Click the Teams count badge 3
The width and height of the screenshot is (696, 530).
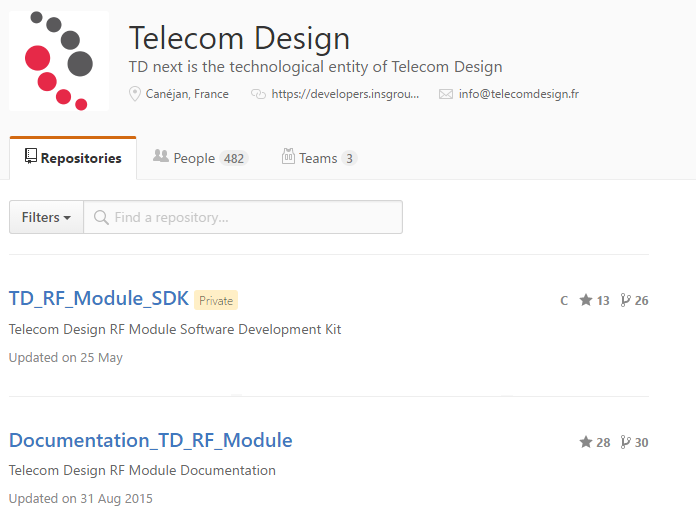pos(349,158)
